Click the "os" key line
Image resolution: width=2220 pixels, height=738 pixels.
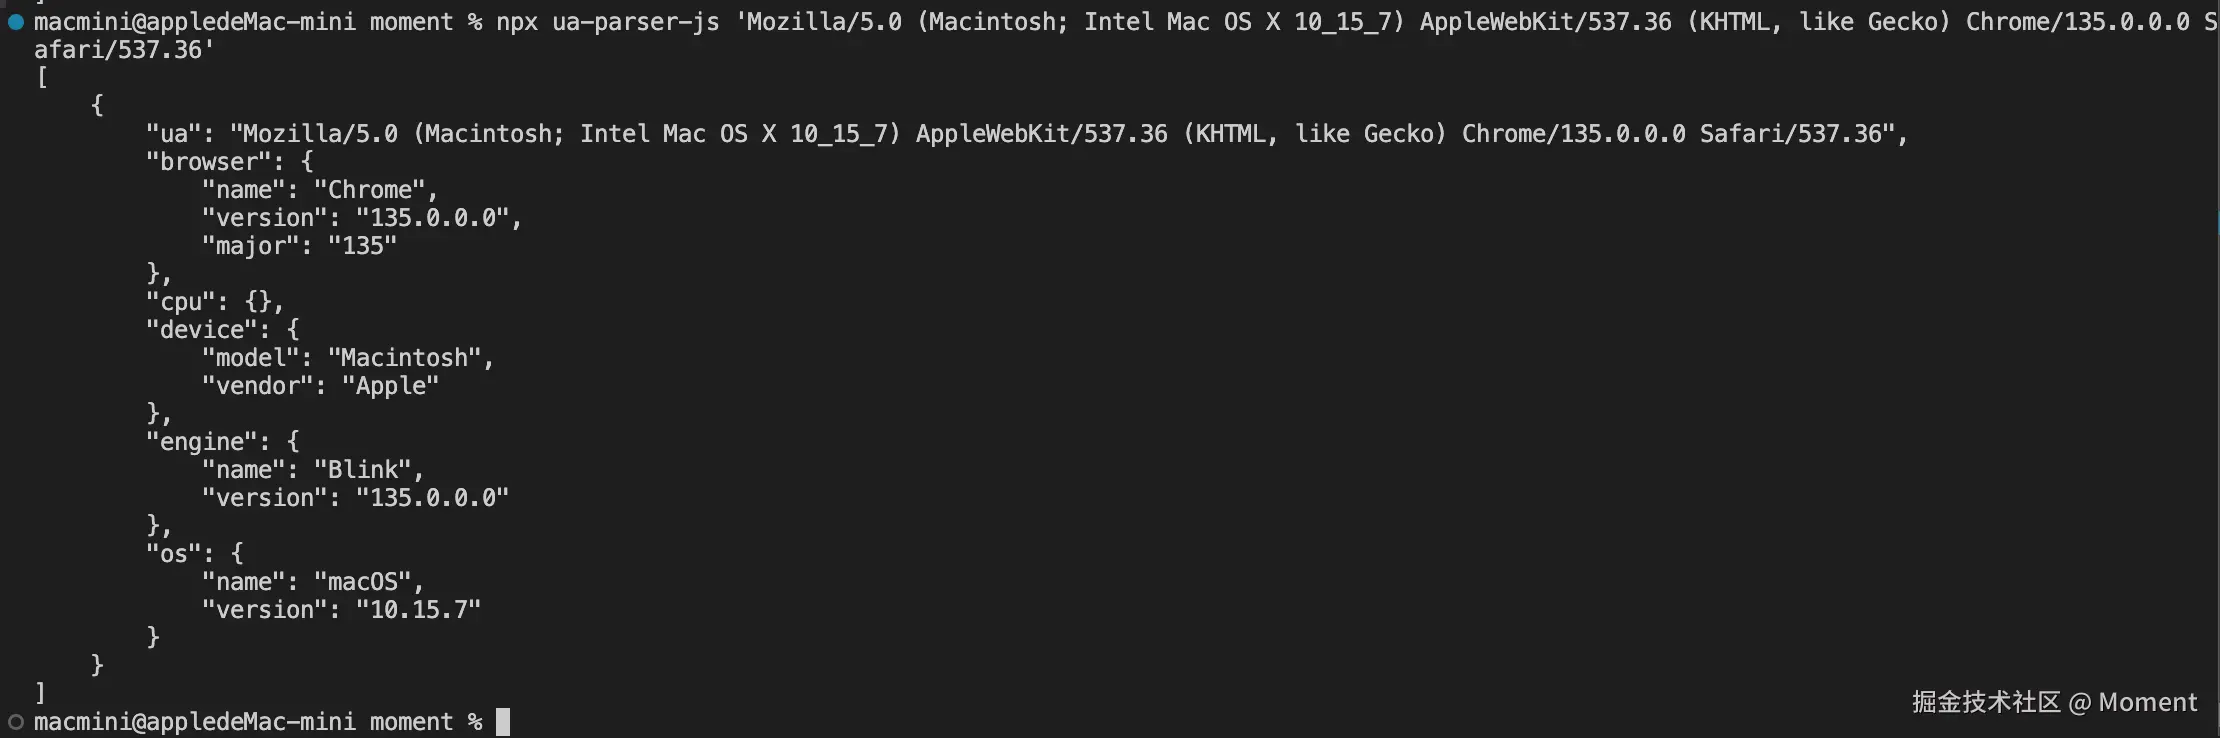195,553
